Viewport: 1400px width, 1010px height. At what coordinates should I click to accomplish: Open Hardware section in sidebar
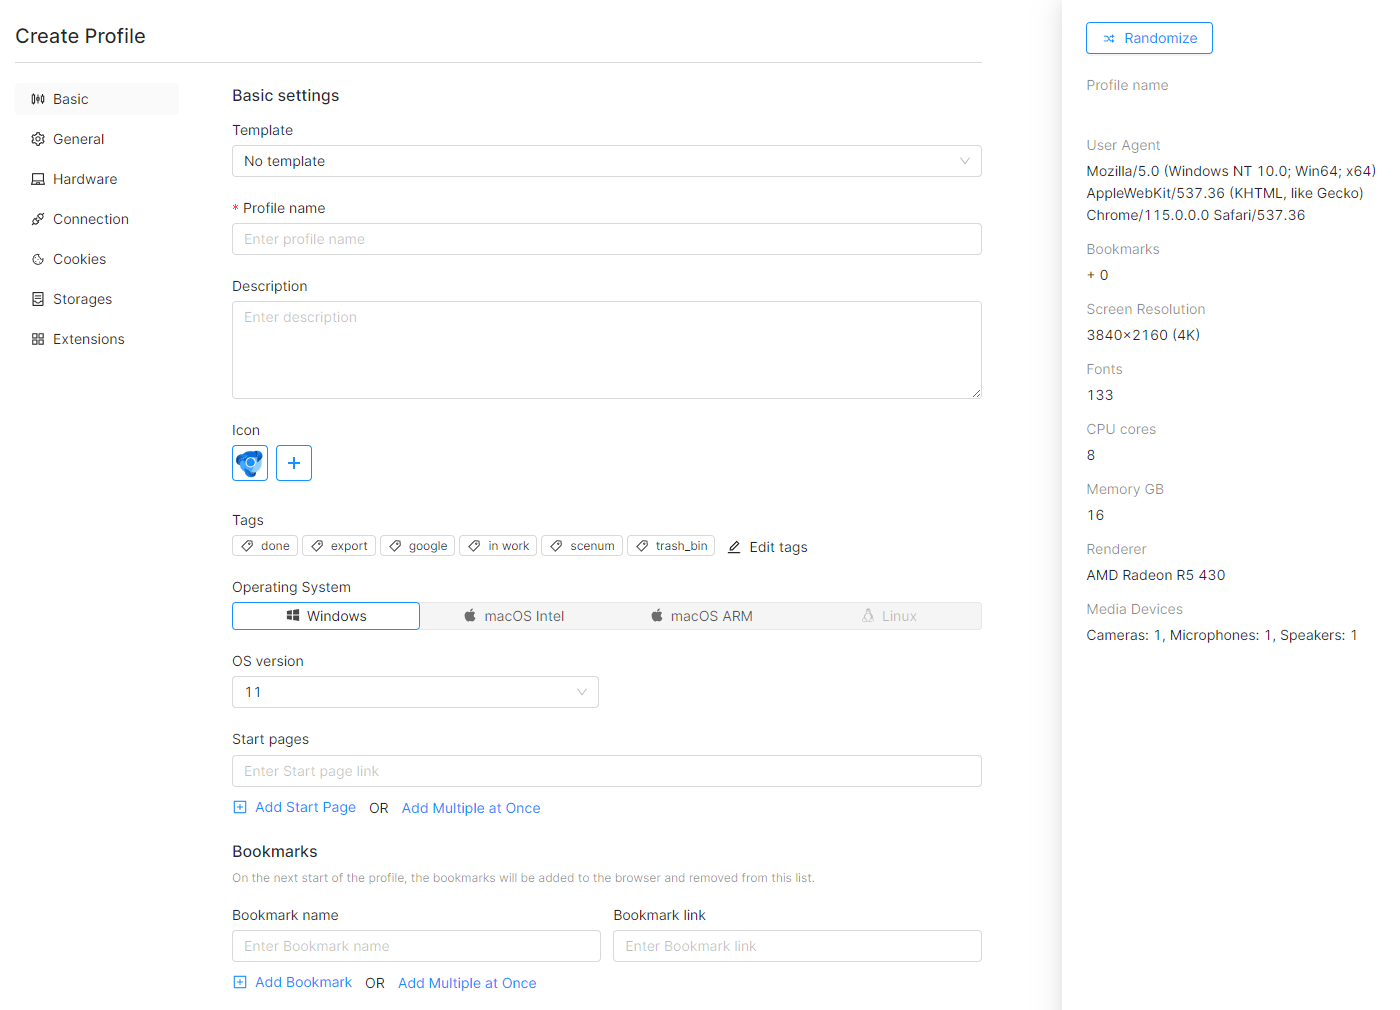click(85, 179)
